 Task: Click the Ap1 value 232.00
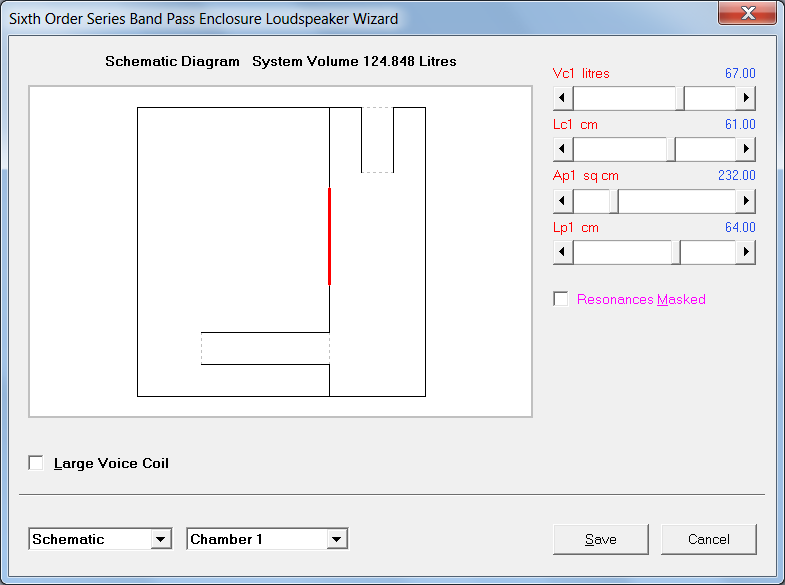736,175
